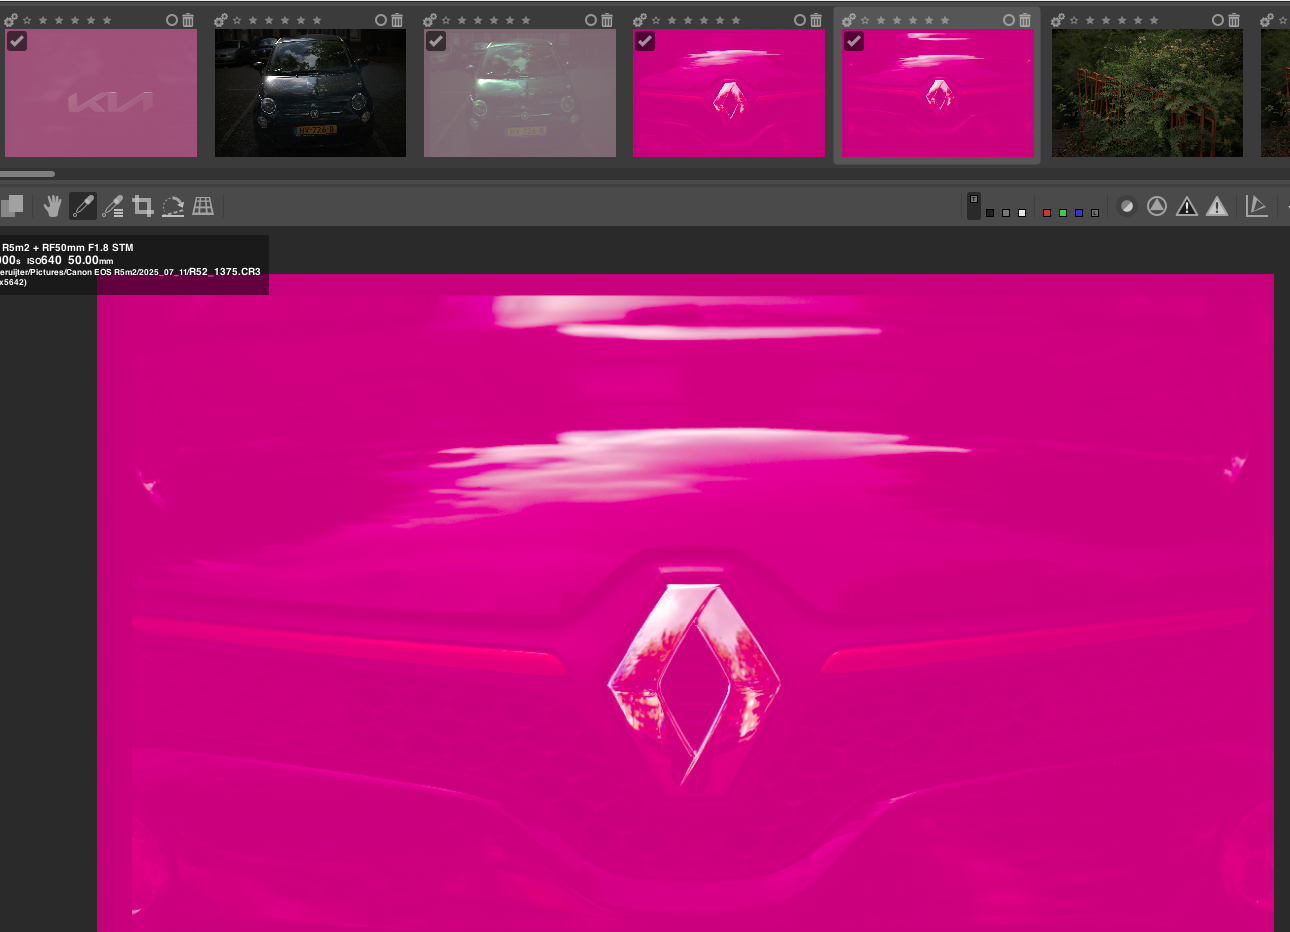Activate the Crop tool

pos(143,206)
